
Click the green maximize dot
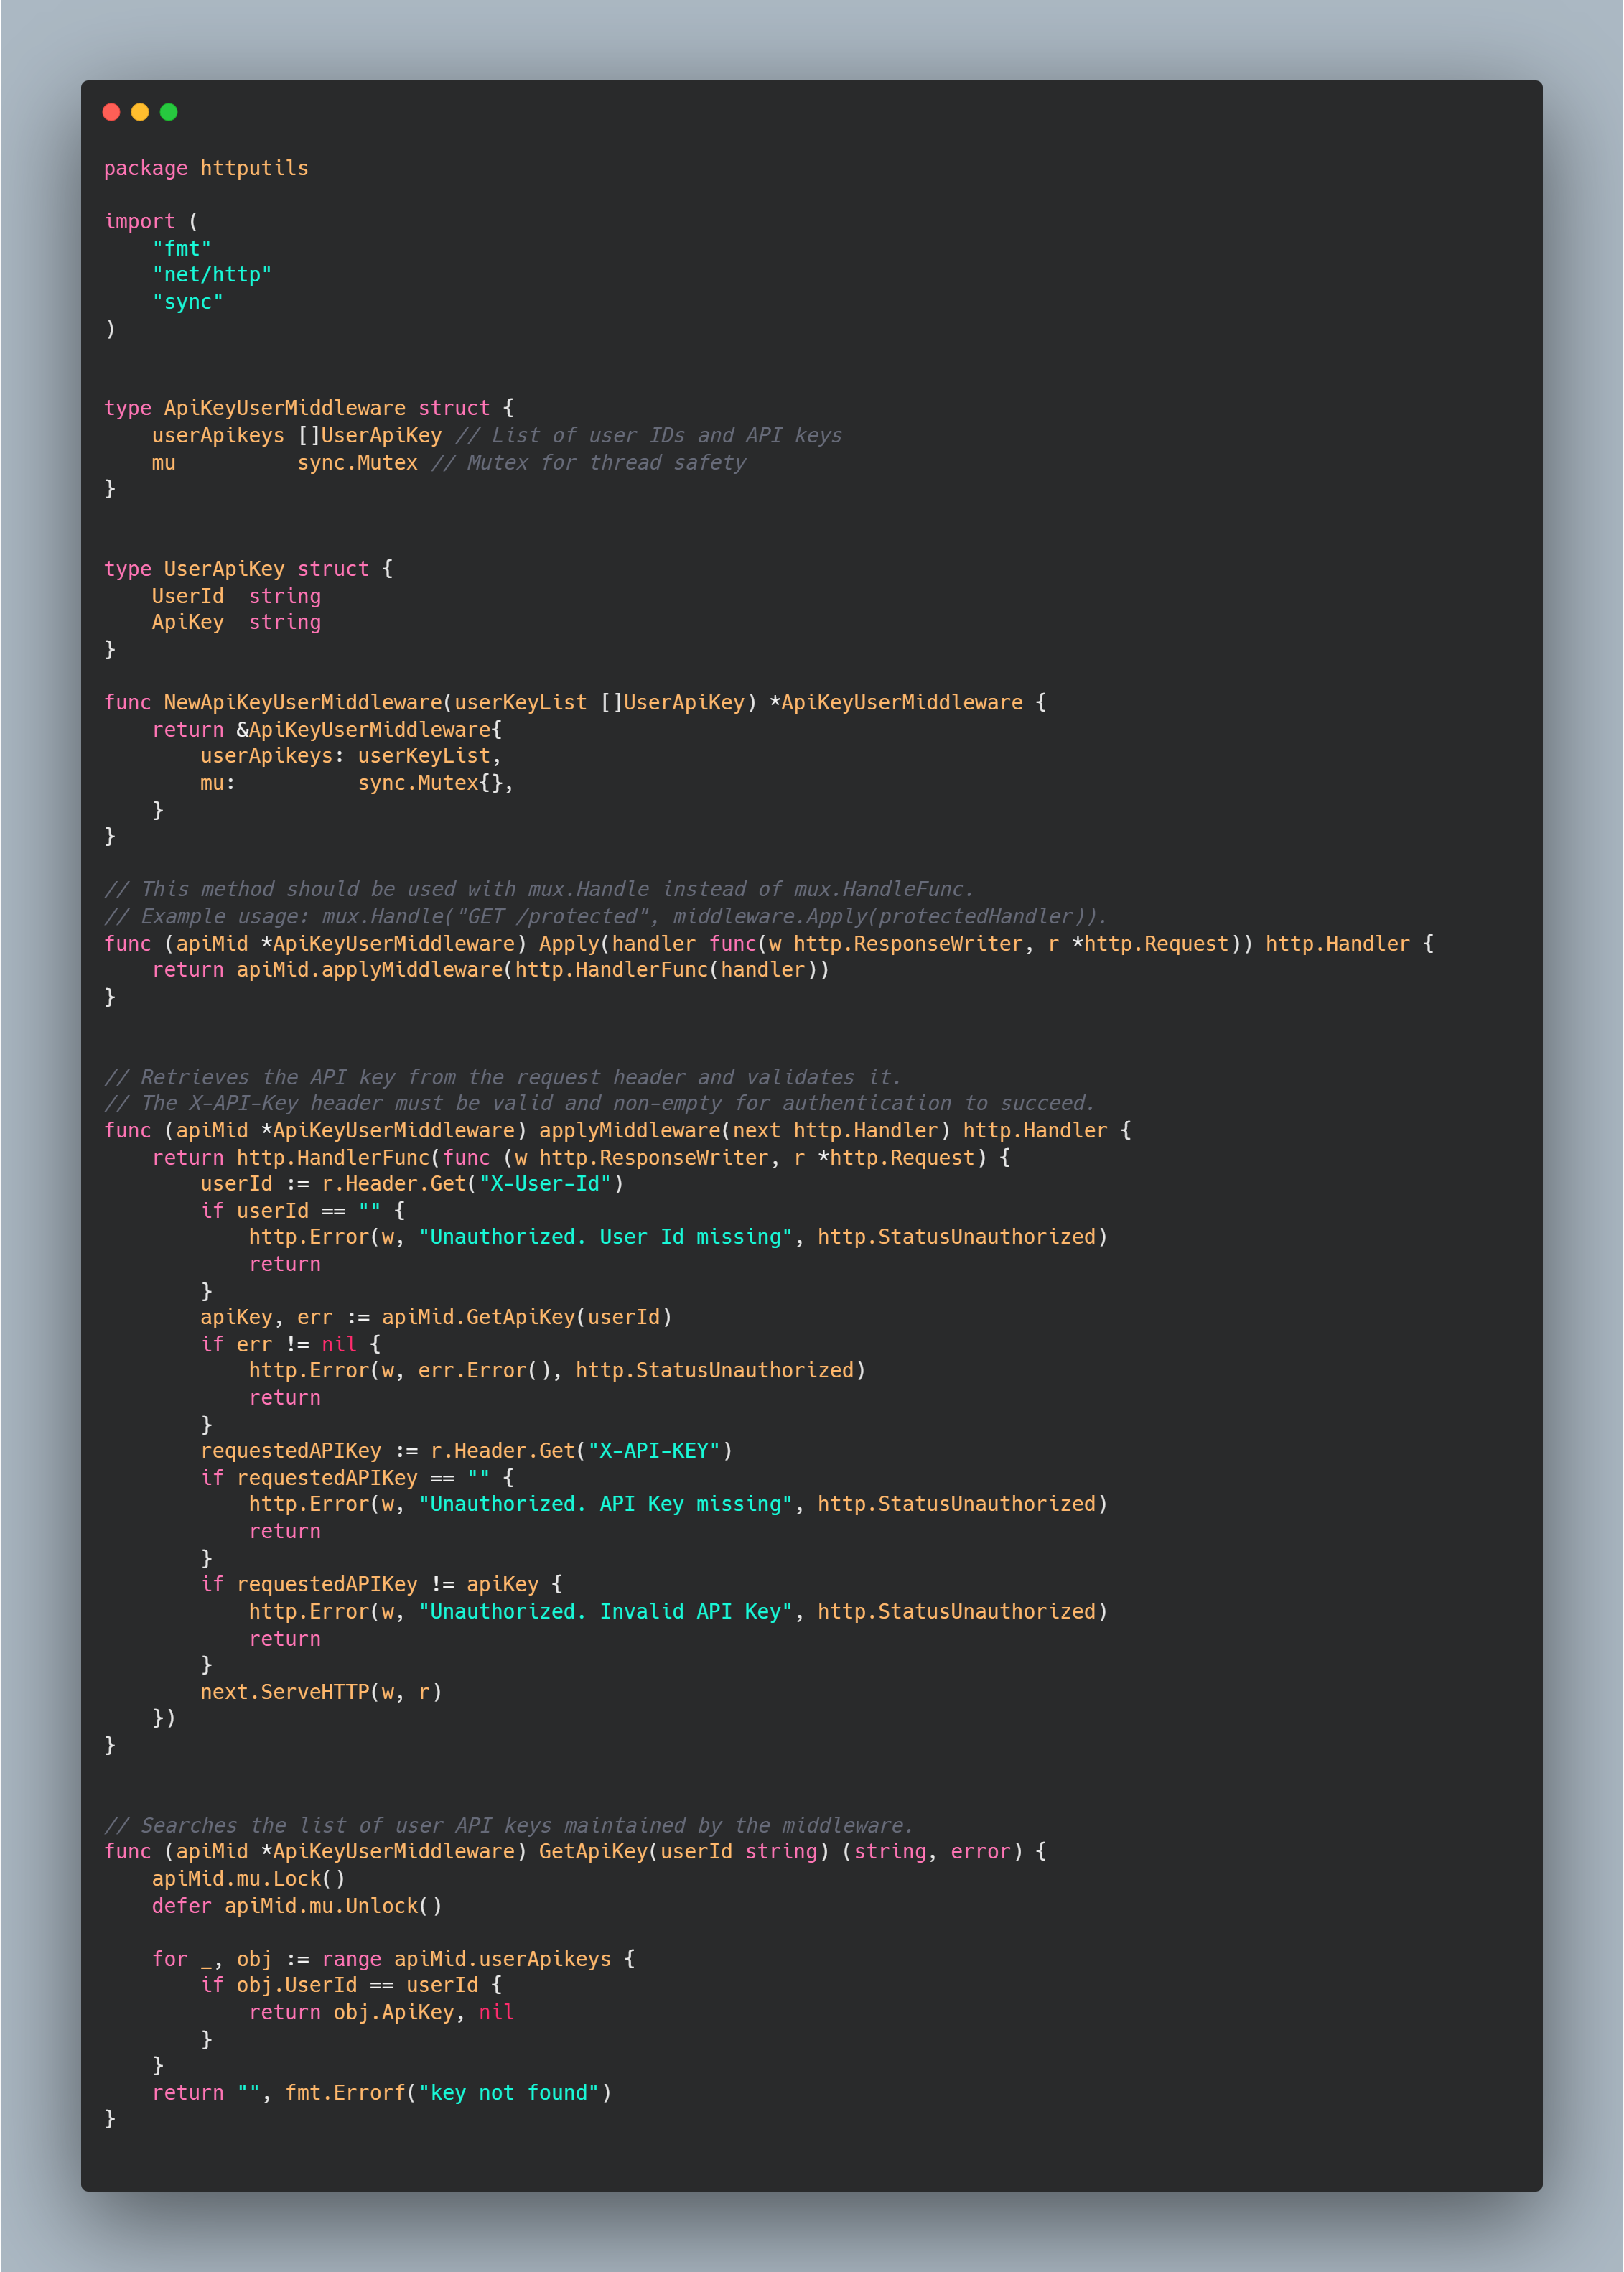click(169, 112)
